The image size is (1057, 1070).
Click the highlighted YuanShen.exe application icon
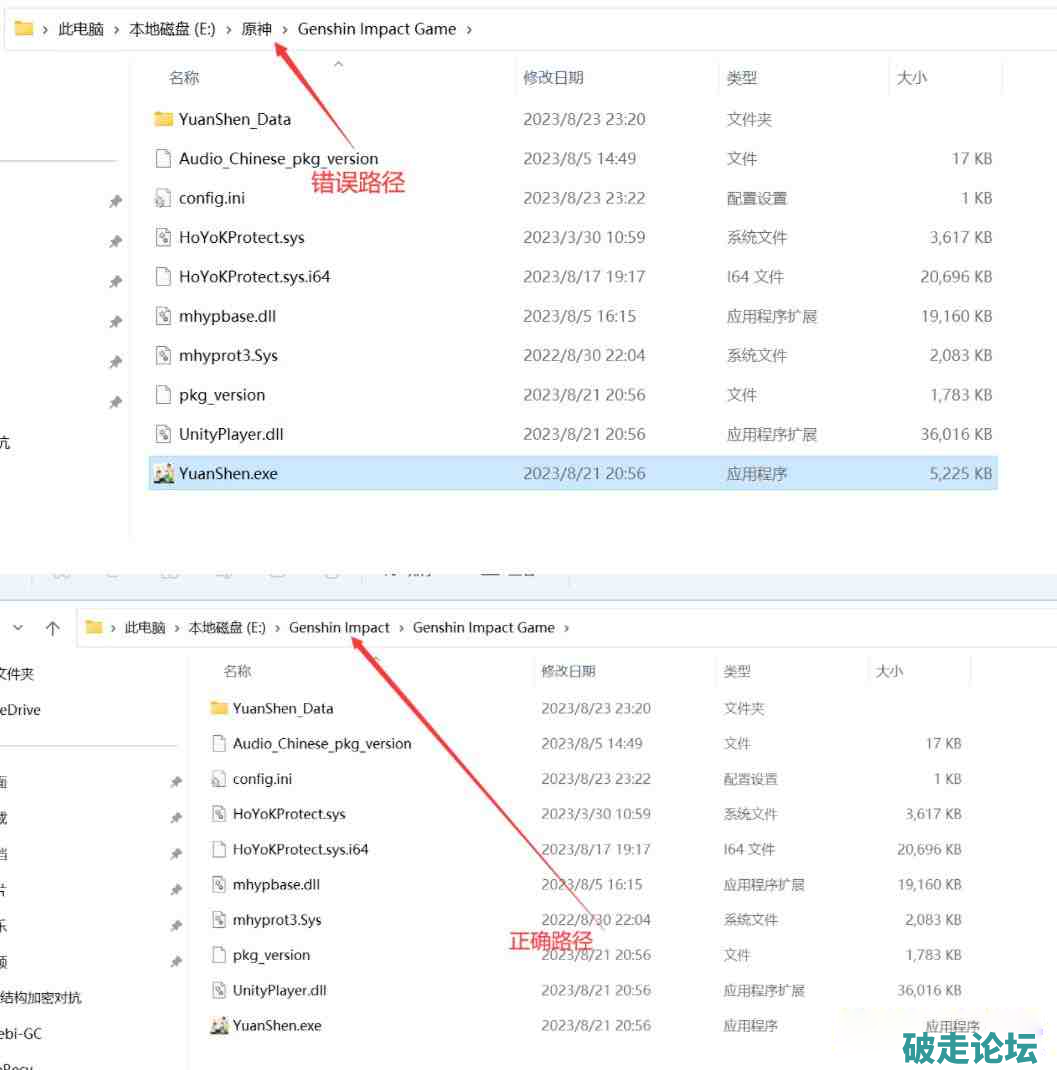164,474
